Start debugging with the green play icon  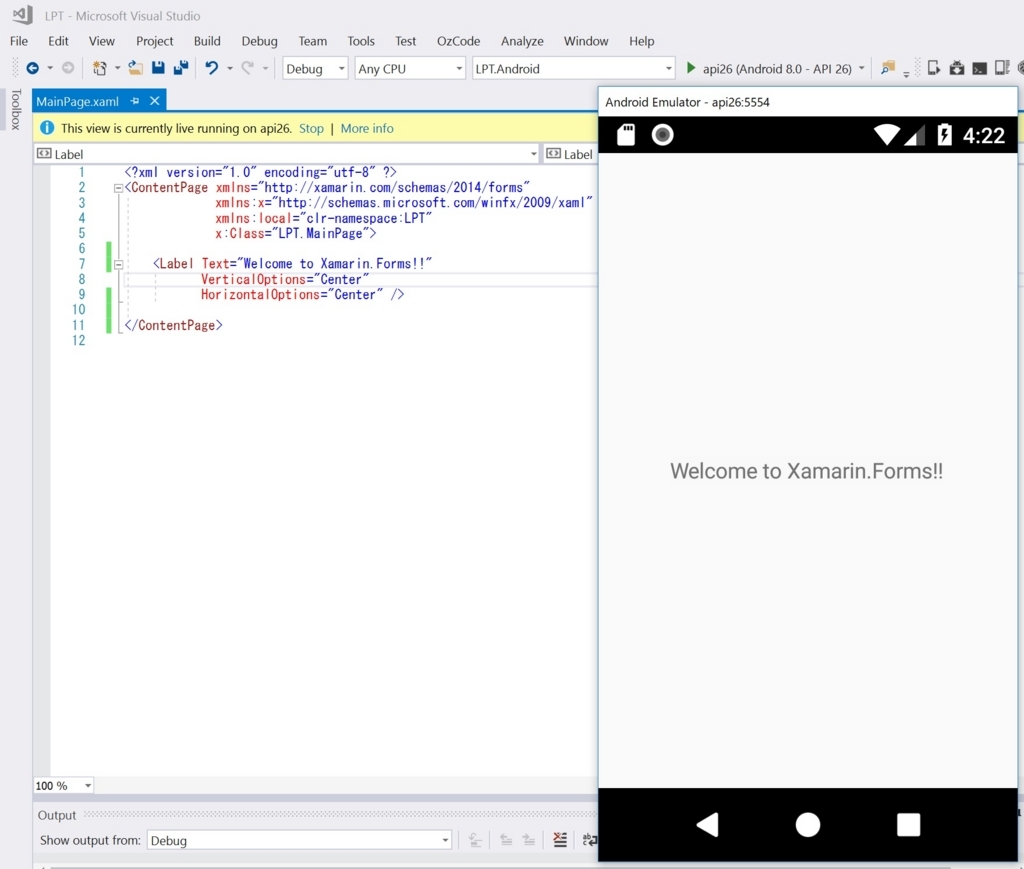pyautogui.click(x=691, y=68)
